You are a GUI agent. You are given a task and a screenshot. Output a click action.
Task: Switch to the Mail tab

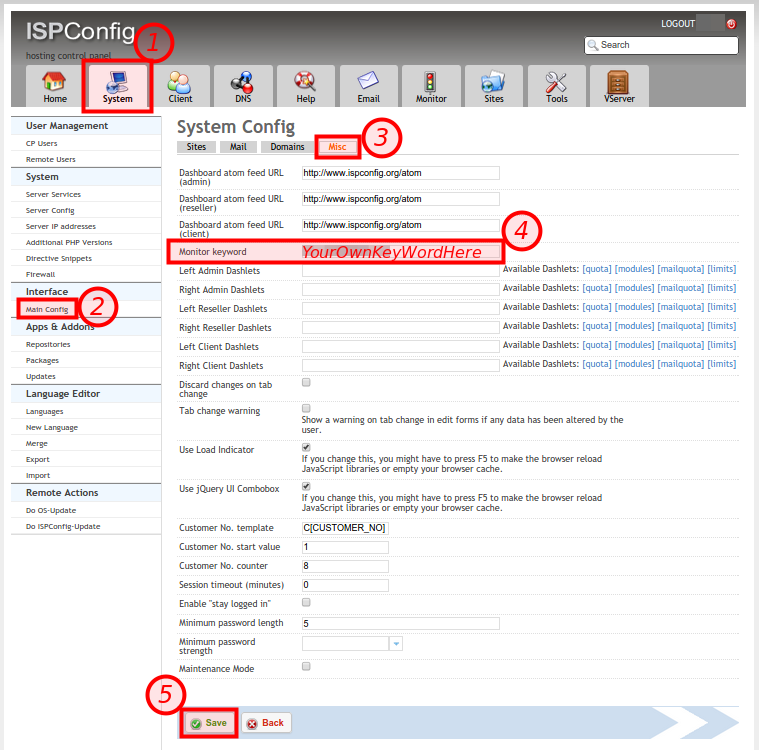[x=238, y=147]
